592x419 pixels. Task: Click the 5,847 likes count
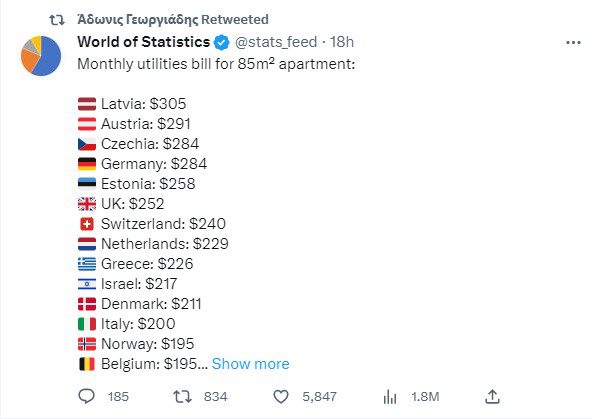tap(319, 397)
